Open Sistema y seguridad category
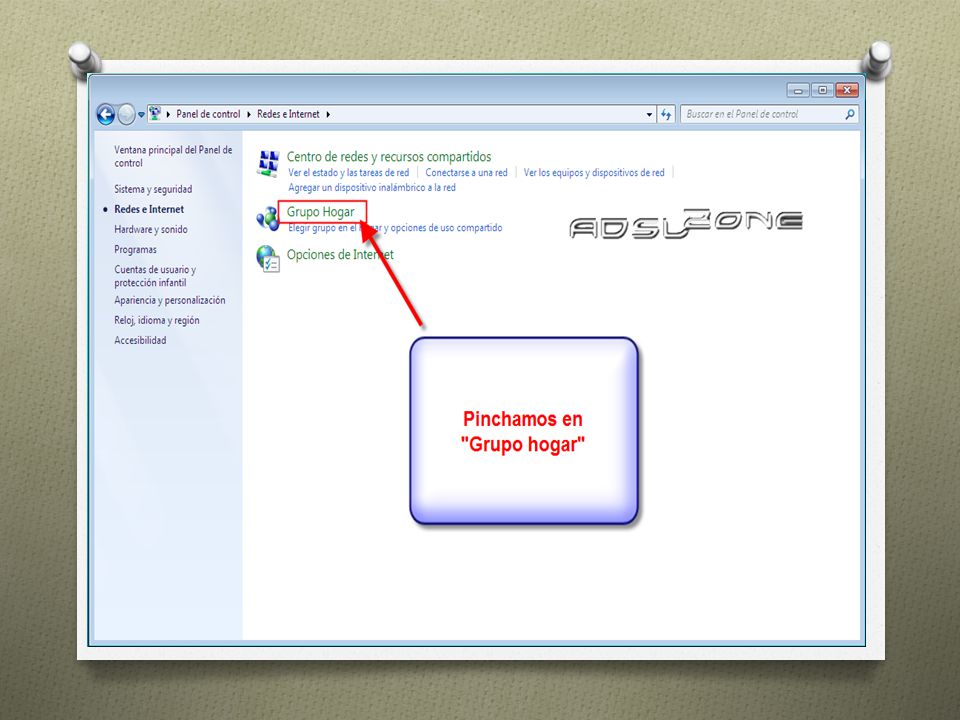Viewport: 960px width, 720px height. 153,189
